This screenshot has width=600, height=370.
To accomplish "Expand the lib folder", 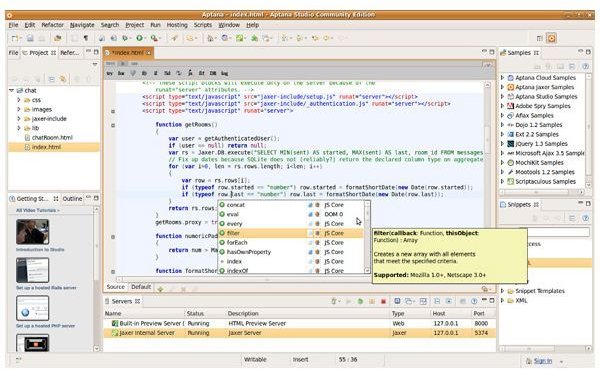I will pyautogui.click(x=18, y=128).
